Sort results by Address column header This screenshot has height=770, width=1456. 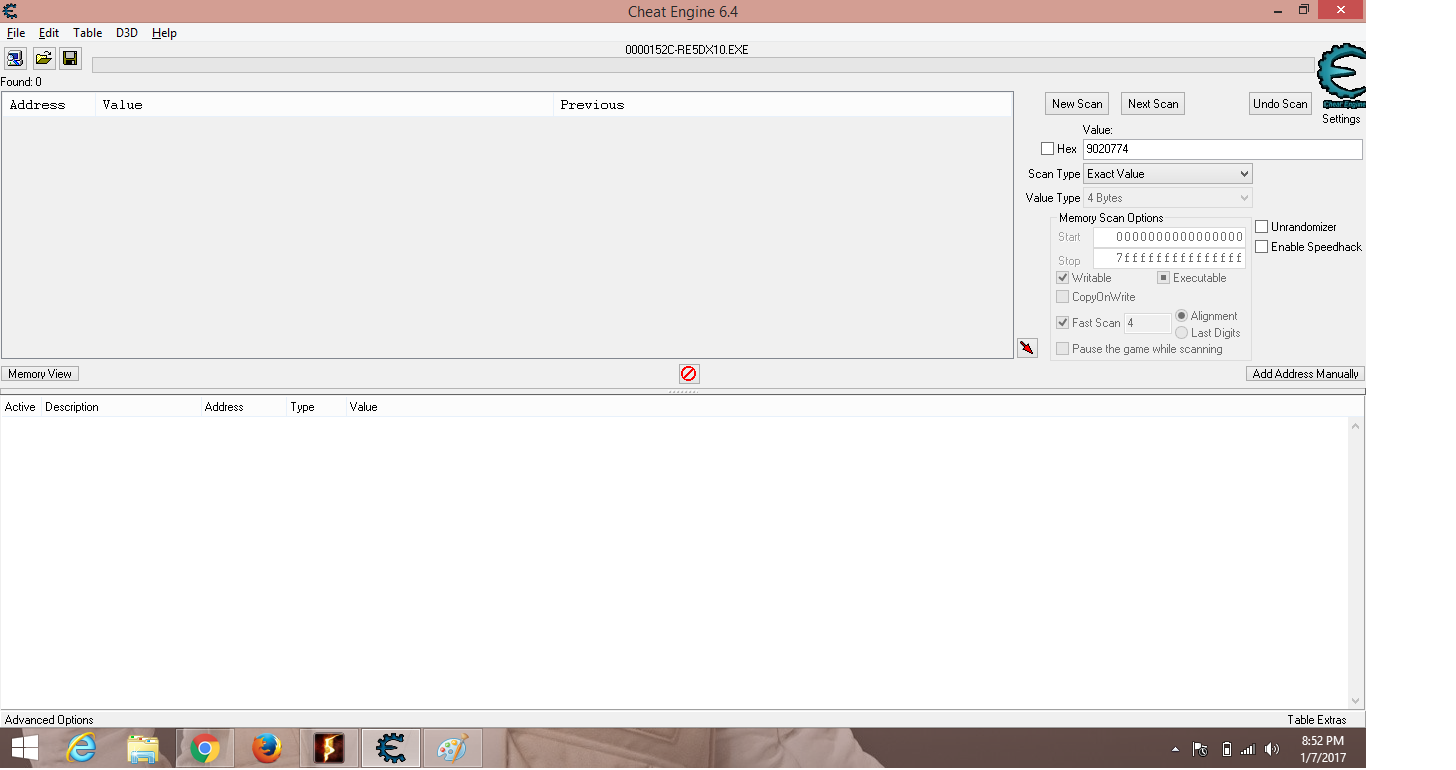tap(49, 105)
